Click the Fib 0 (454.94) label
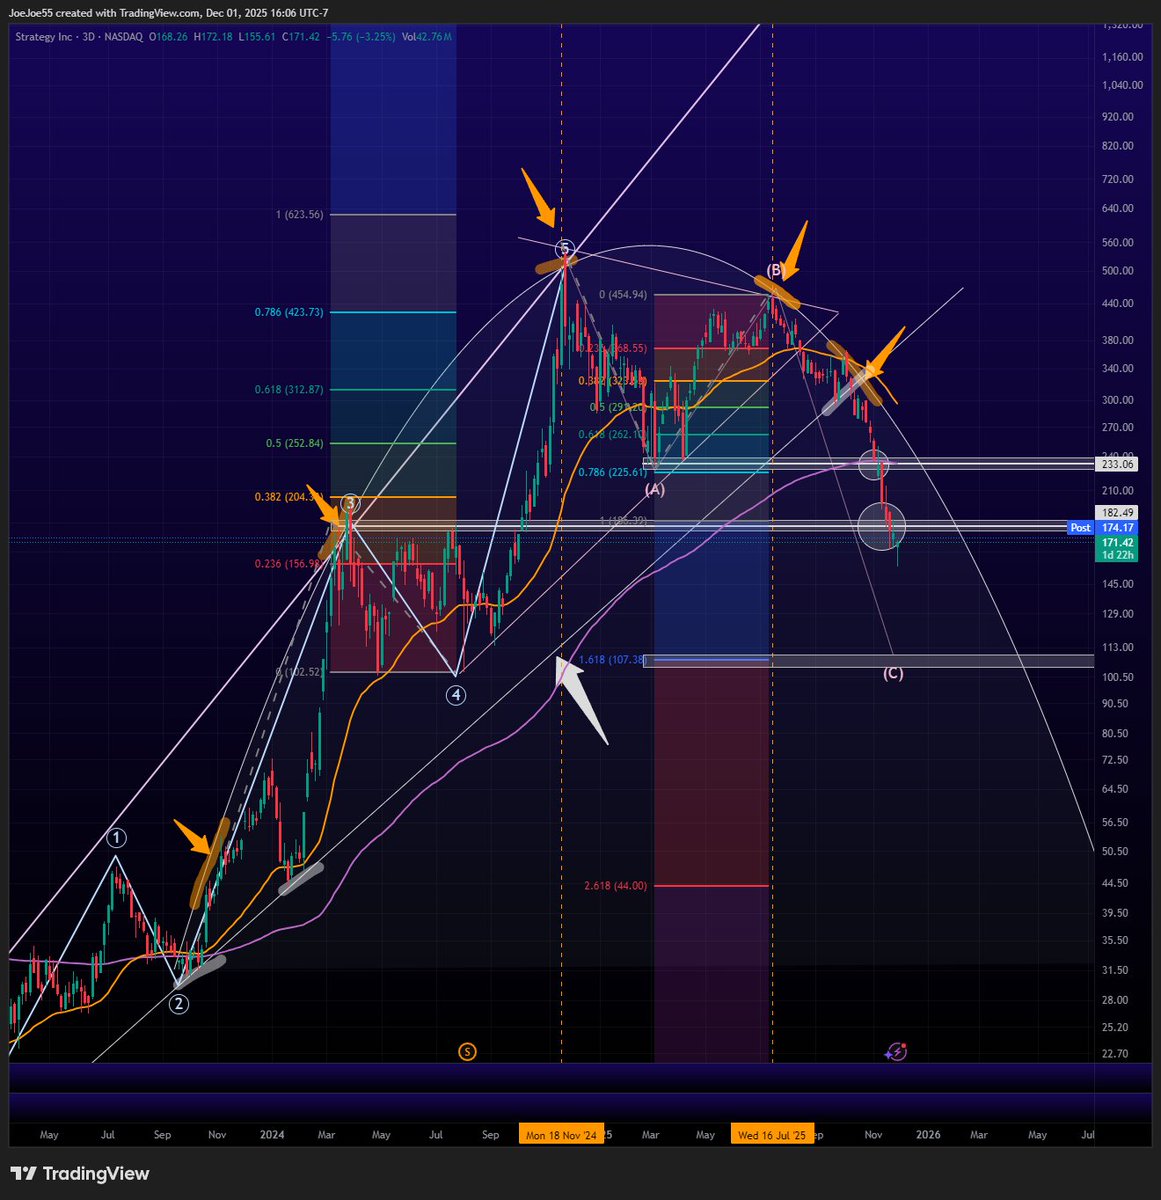This screenshot has height=1200, width=1161. click(622, 295)
